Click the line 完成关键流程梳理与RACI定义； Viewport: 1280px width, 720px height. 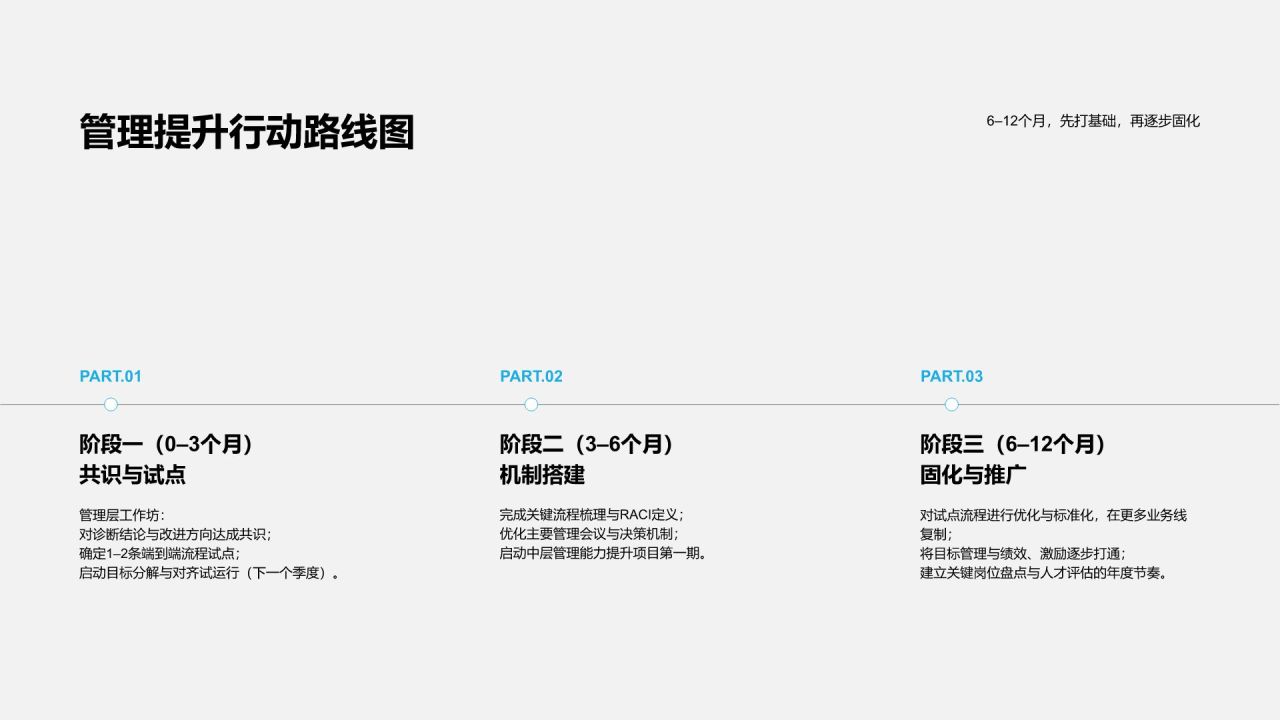[592, 515]
